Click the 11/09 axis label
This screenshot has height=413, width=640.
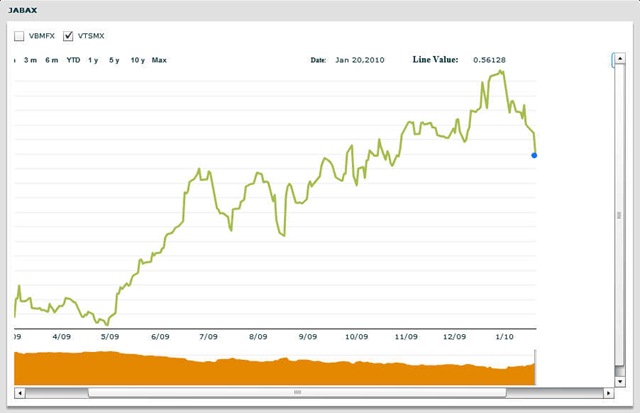pos(406,337)
